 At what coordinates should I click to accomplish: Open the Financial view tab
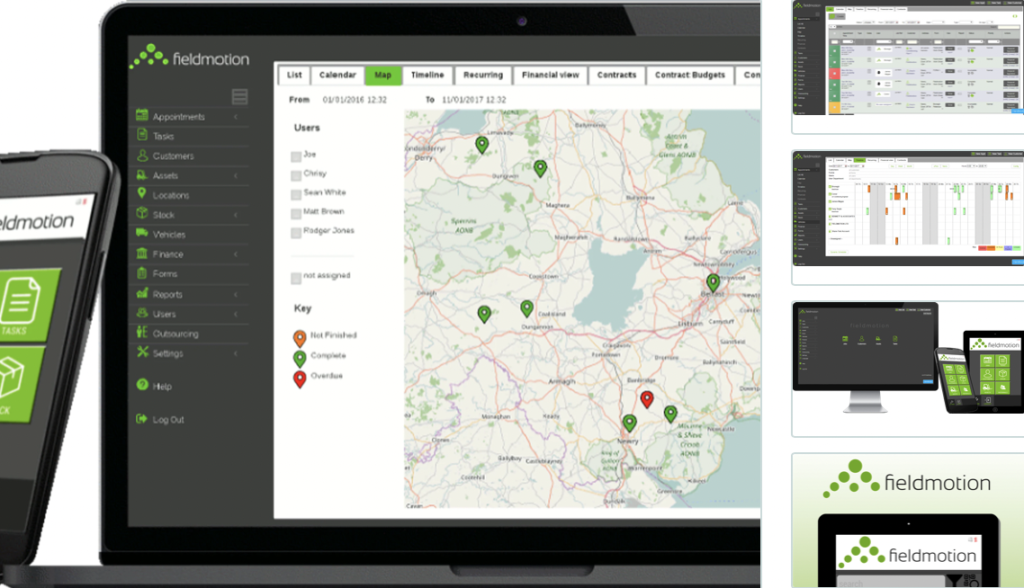click(551, 75)
